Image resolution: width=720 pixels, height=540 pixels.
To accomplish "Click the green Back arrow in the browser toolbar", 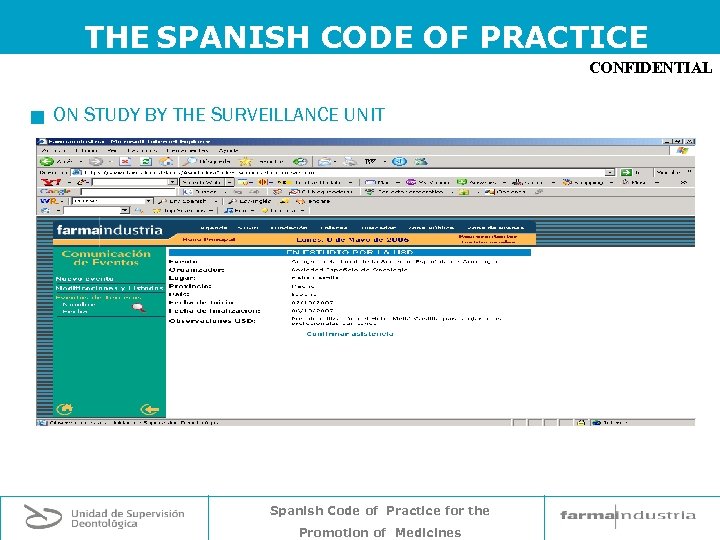I will [46, 162].
